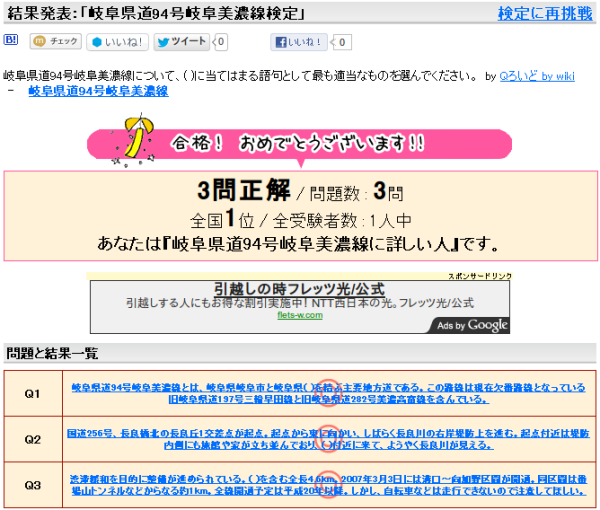Image resolution: width=600 pixels, height=510 pixels.
Task: Click the red correct-answer circle in Q1
Action: pos(324,388)
